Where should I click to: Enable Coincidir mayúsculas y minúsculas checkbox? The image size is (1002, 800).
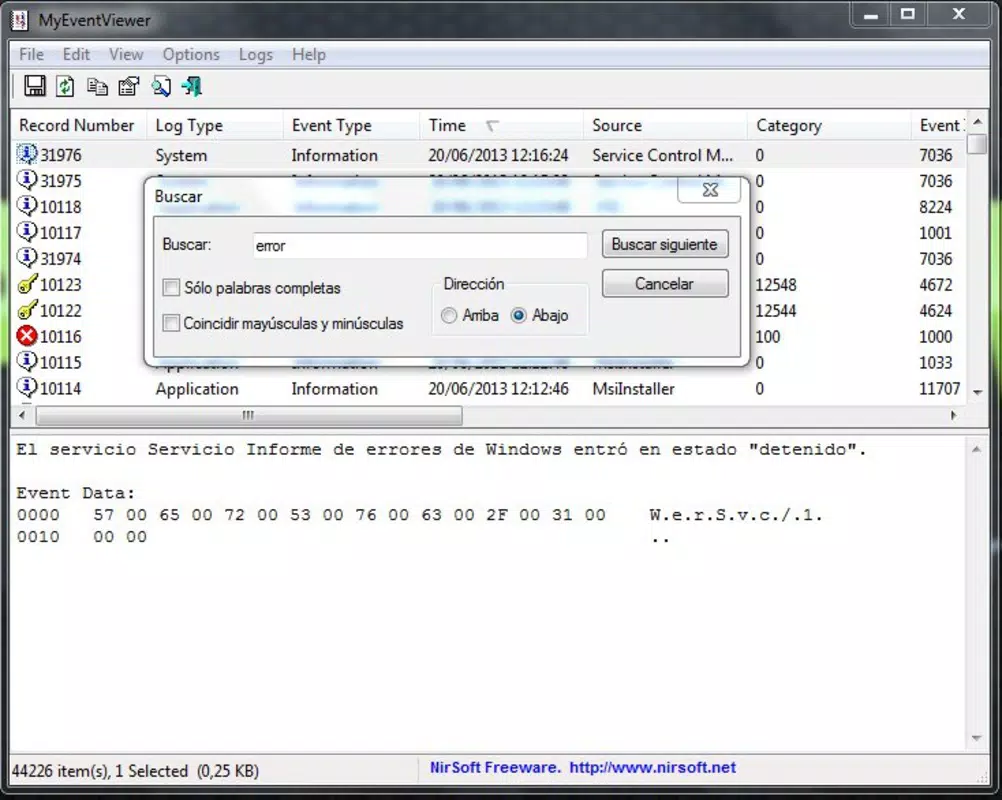click(171, 323)
